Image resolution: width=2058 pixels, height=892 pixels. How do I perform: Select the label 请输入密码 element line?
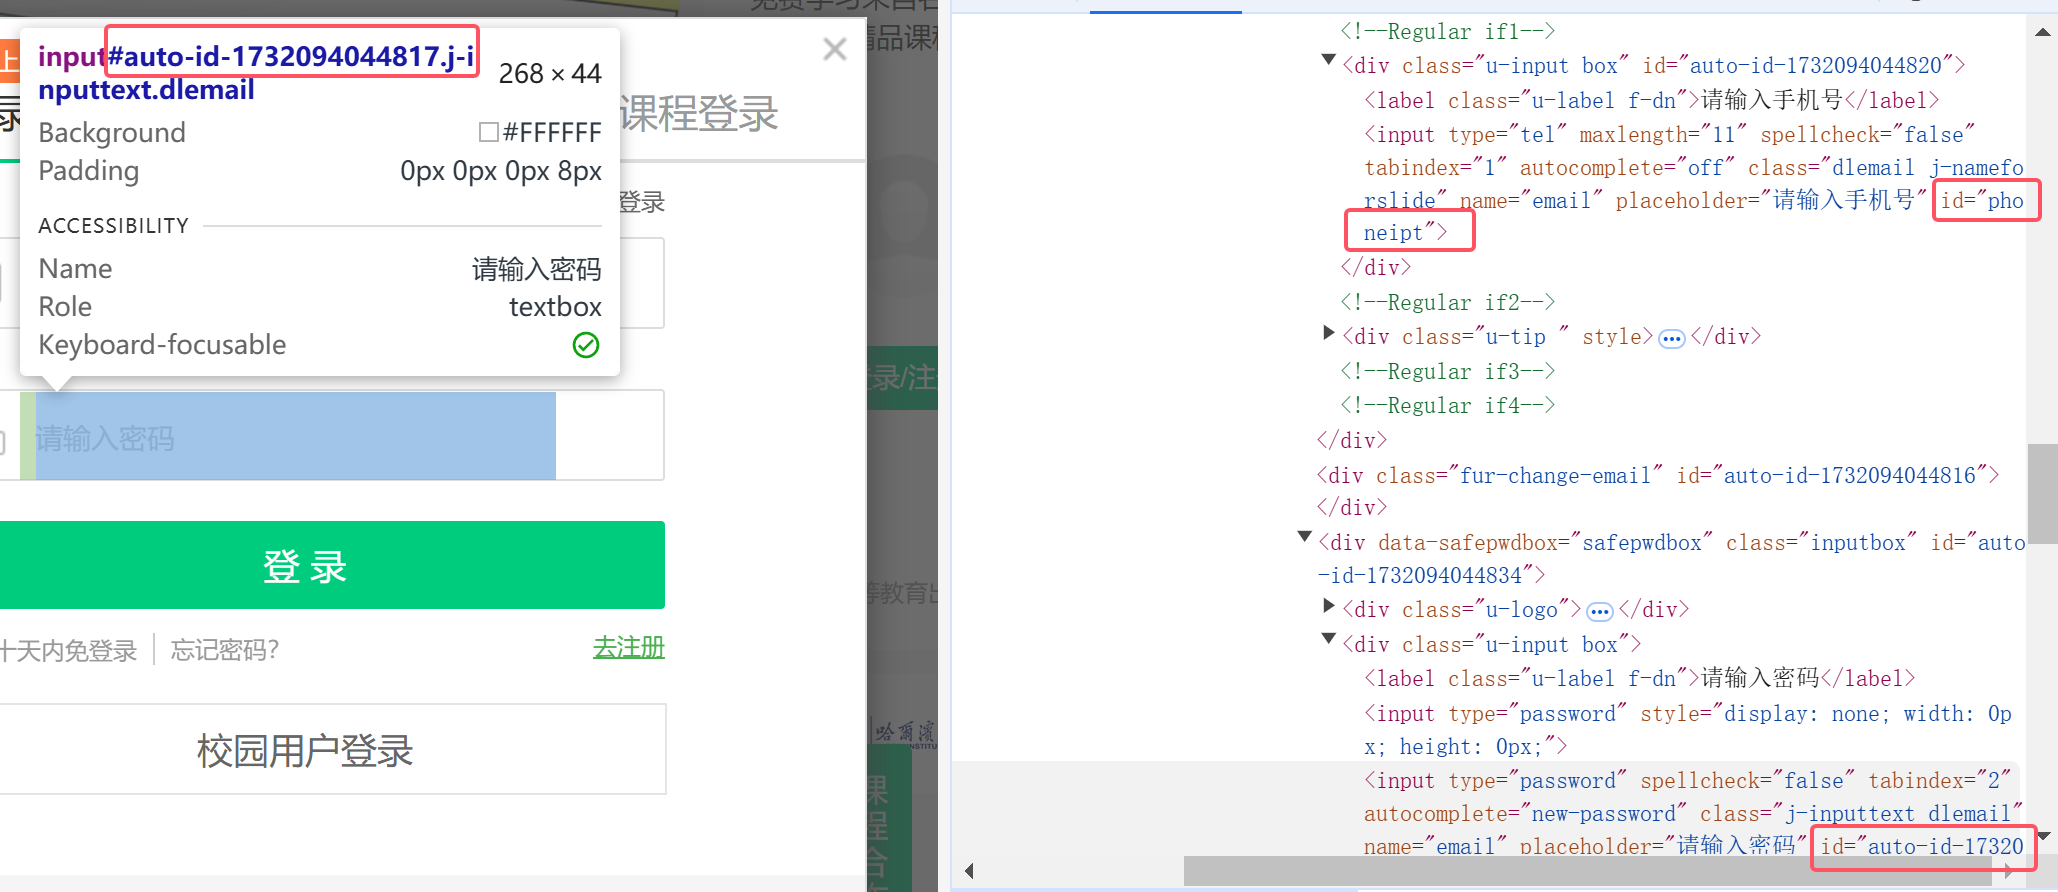[1639, 678]
